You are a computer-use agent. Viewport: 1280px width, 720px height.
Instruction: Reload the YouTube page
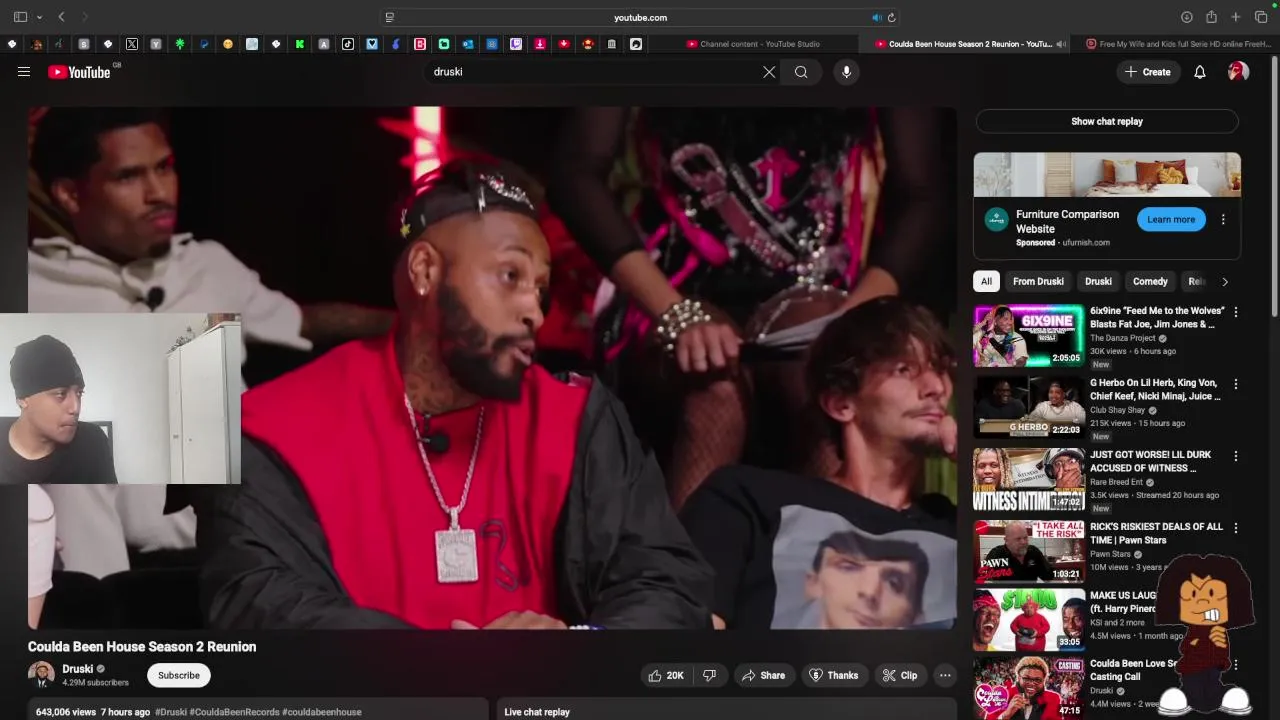pyautogui.click(x=891, y=17)
